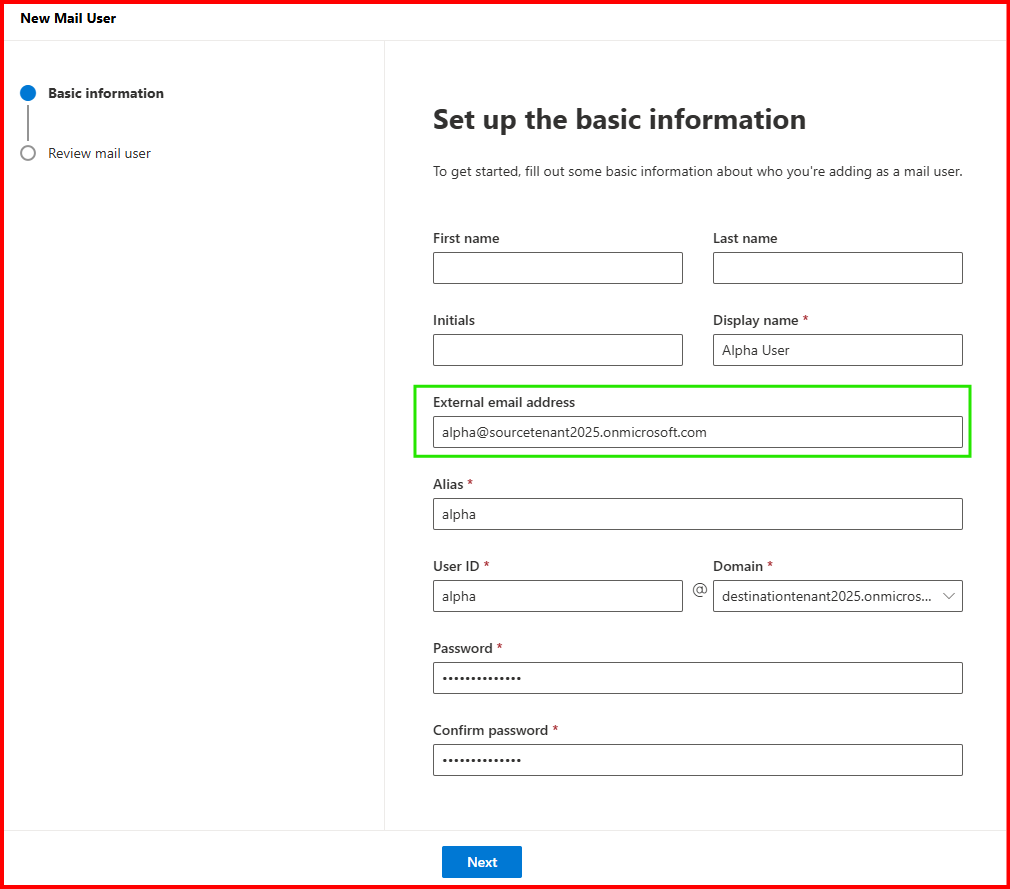Click the External email address field
Image resolution: width=1010 pixels, height=889 pixels.
(x=697, y=432)
